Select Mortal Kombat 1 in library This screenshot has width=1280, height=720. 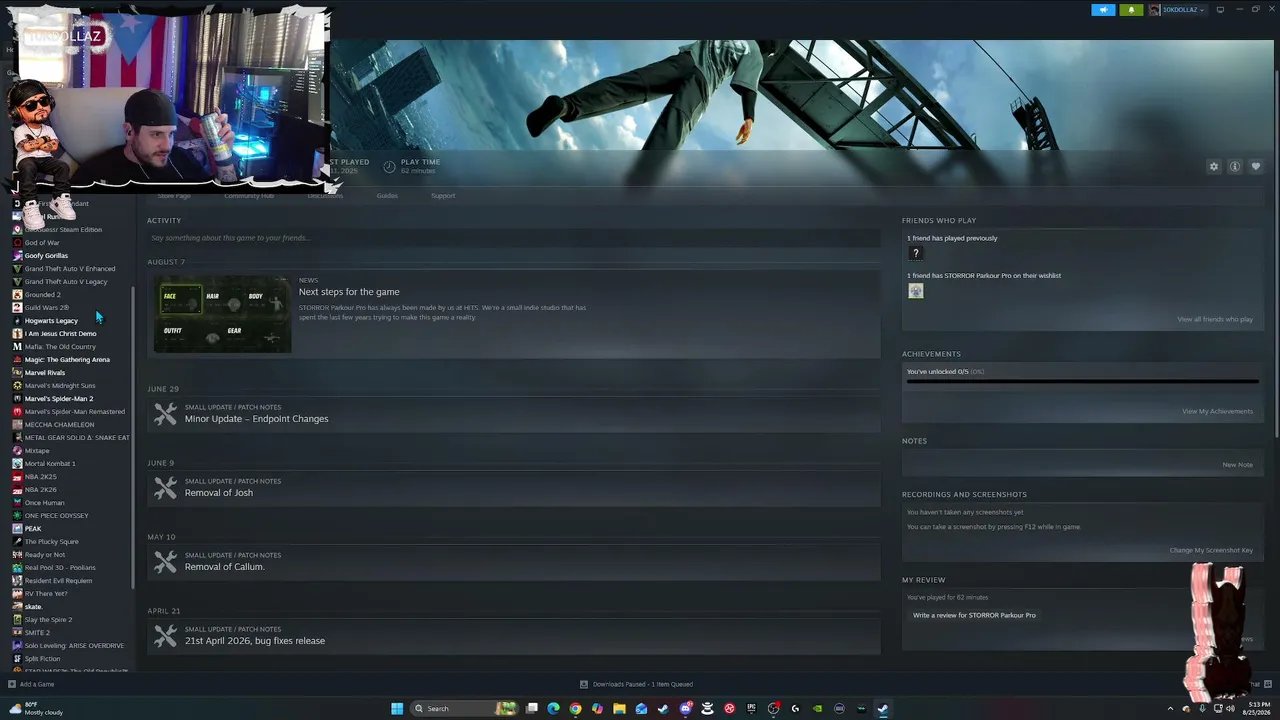[x=50, y=464]
